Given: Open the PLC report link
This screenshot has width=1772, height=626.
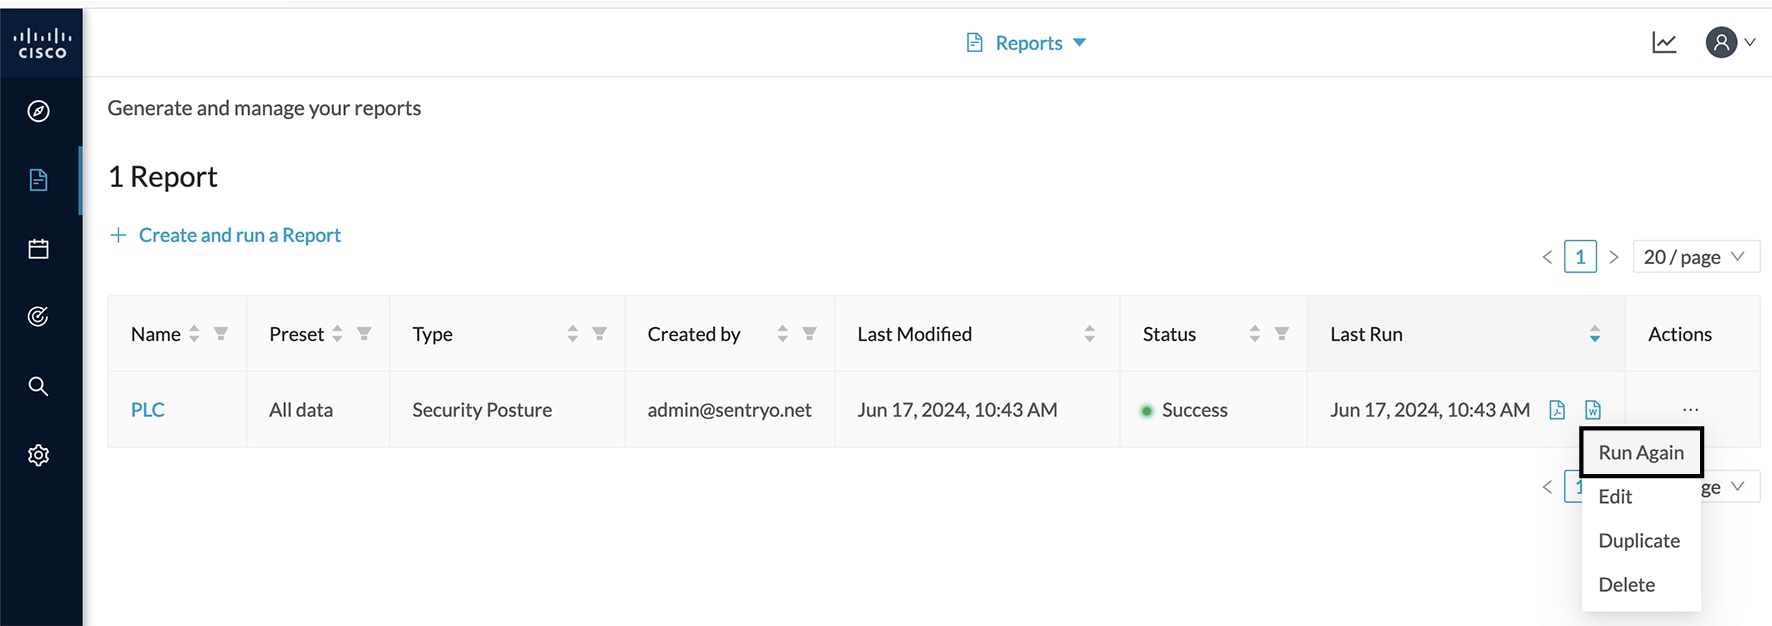Looking at the screenshot, I should (x=148, y=410).
